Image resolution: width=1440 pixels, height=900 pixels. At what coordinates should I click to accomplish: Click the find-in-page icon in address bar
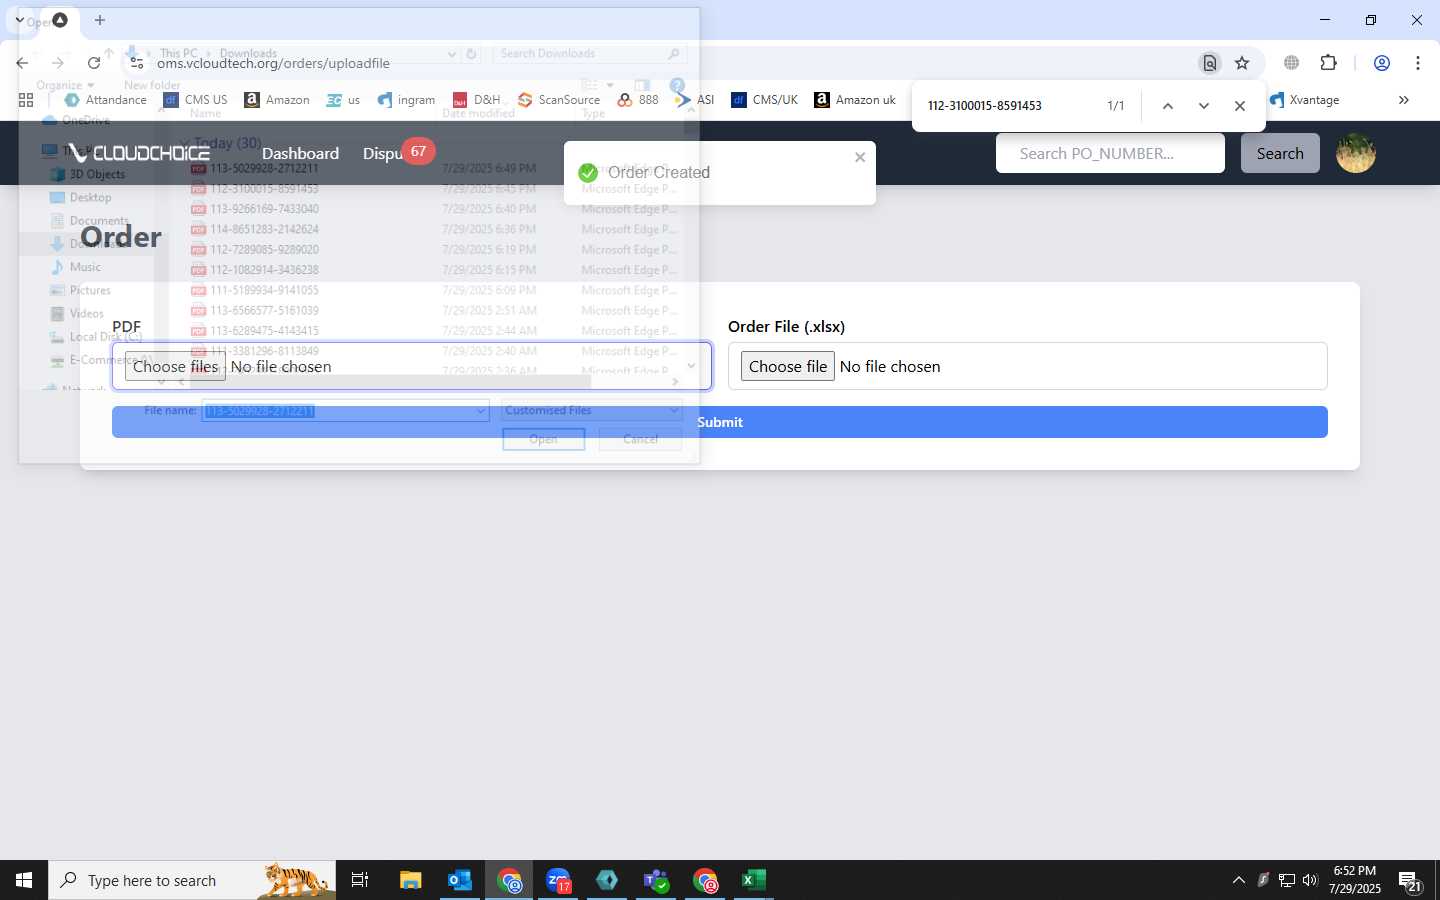click(x=1210, y=63)
